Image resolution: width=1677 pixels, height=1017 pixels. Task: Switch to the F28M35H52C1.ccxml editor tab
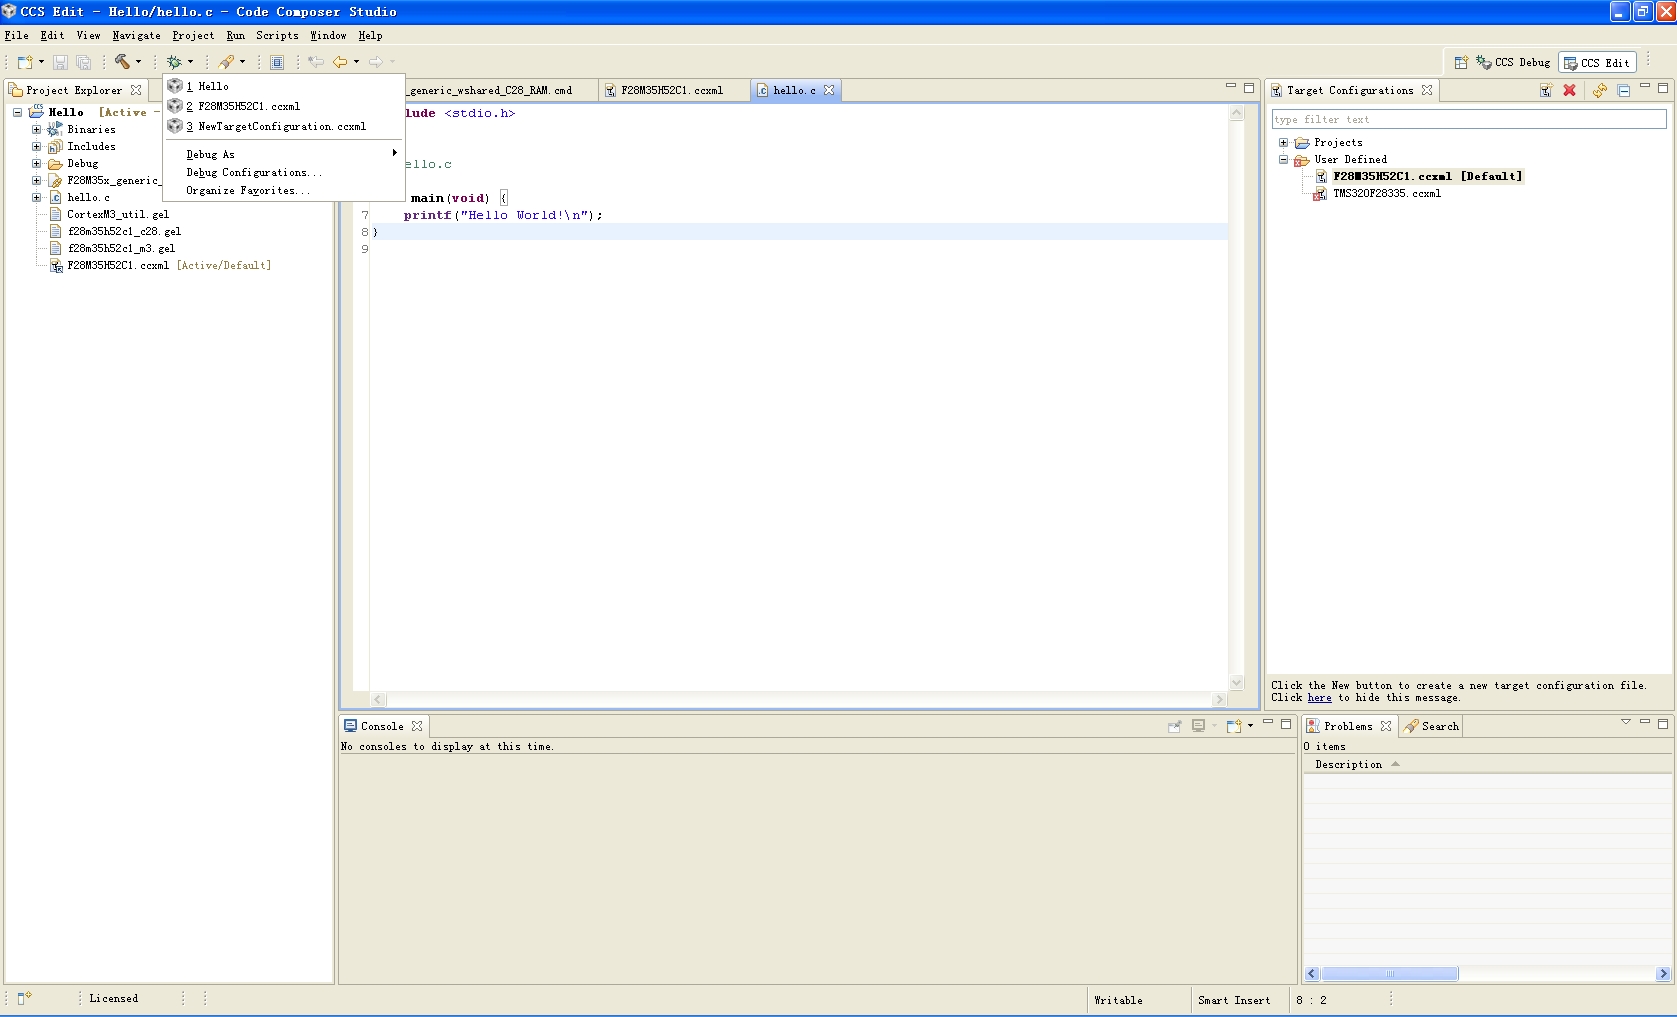click(x=671, y=90)
